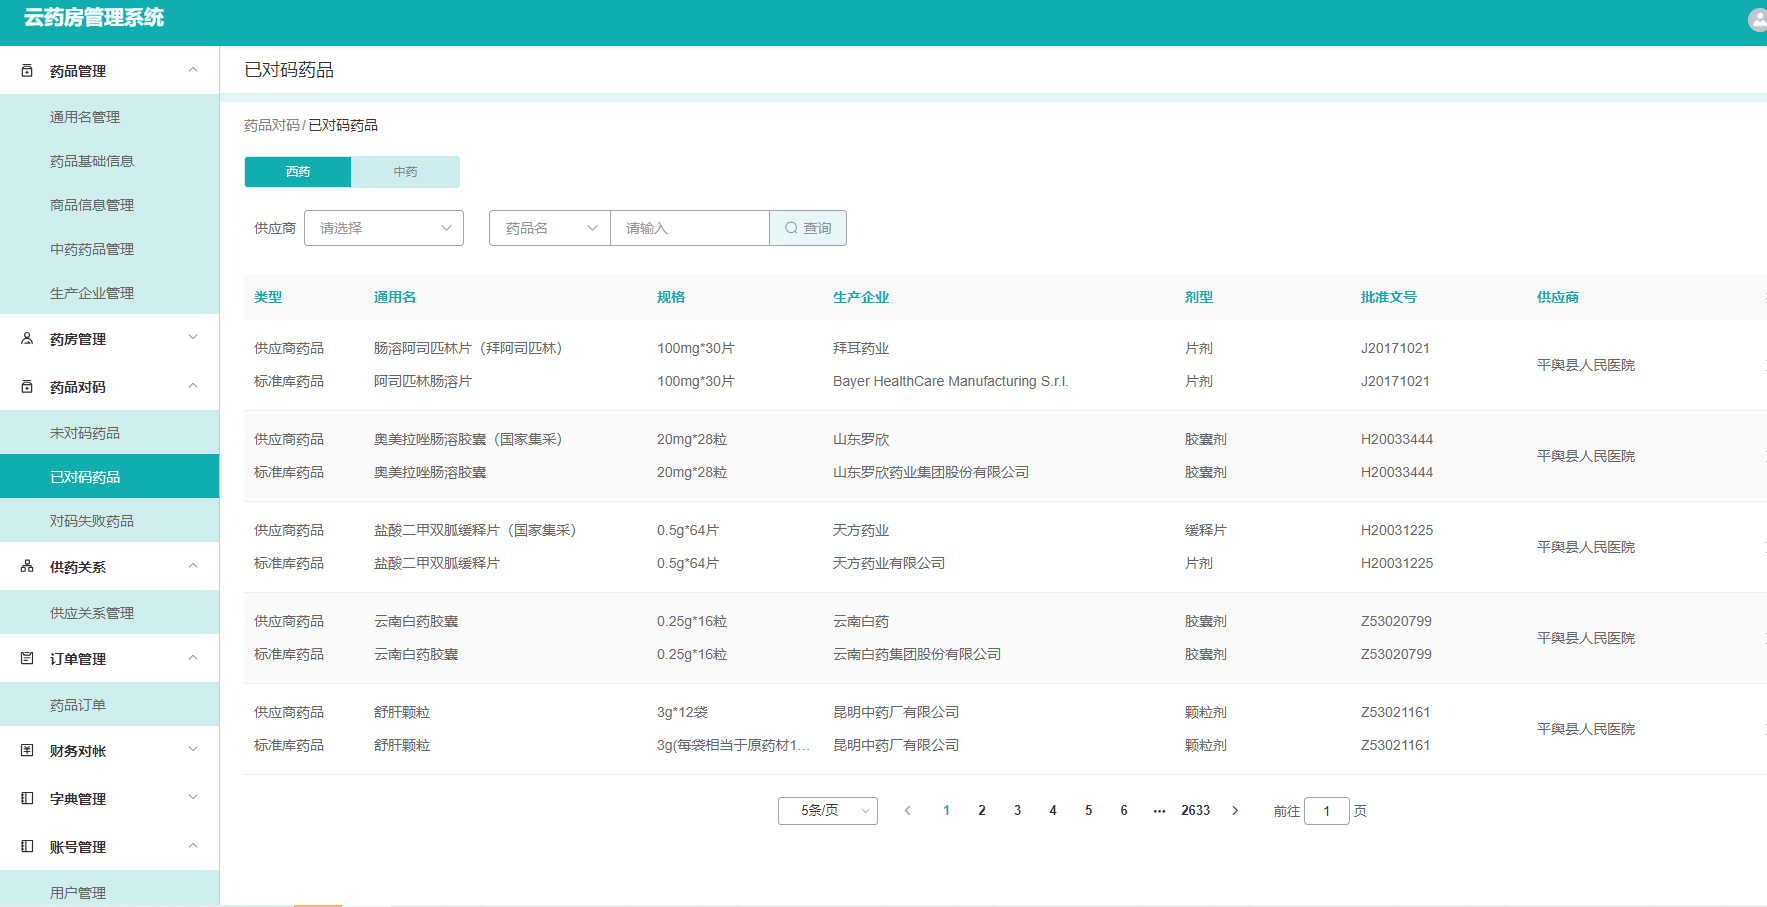Go to page 2
The image size is (1767, 907).
pyautogui.click(x=982, y=811)
